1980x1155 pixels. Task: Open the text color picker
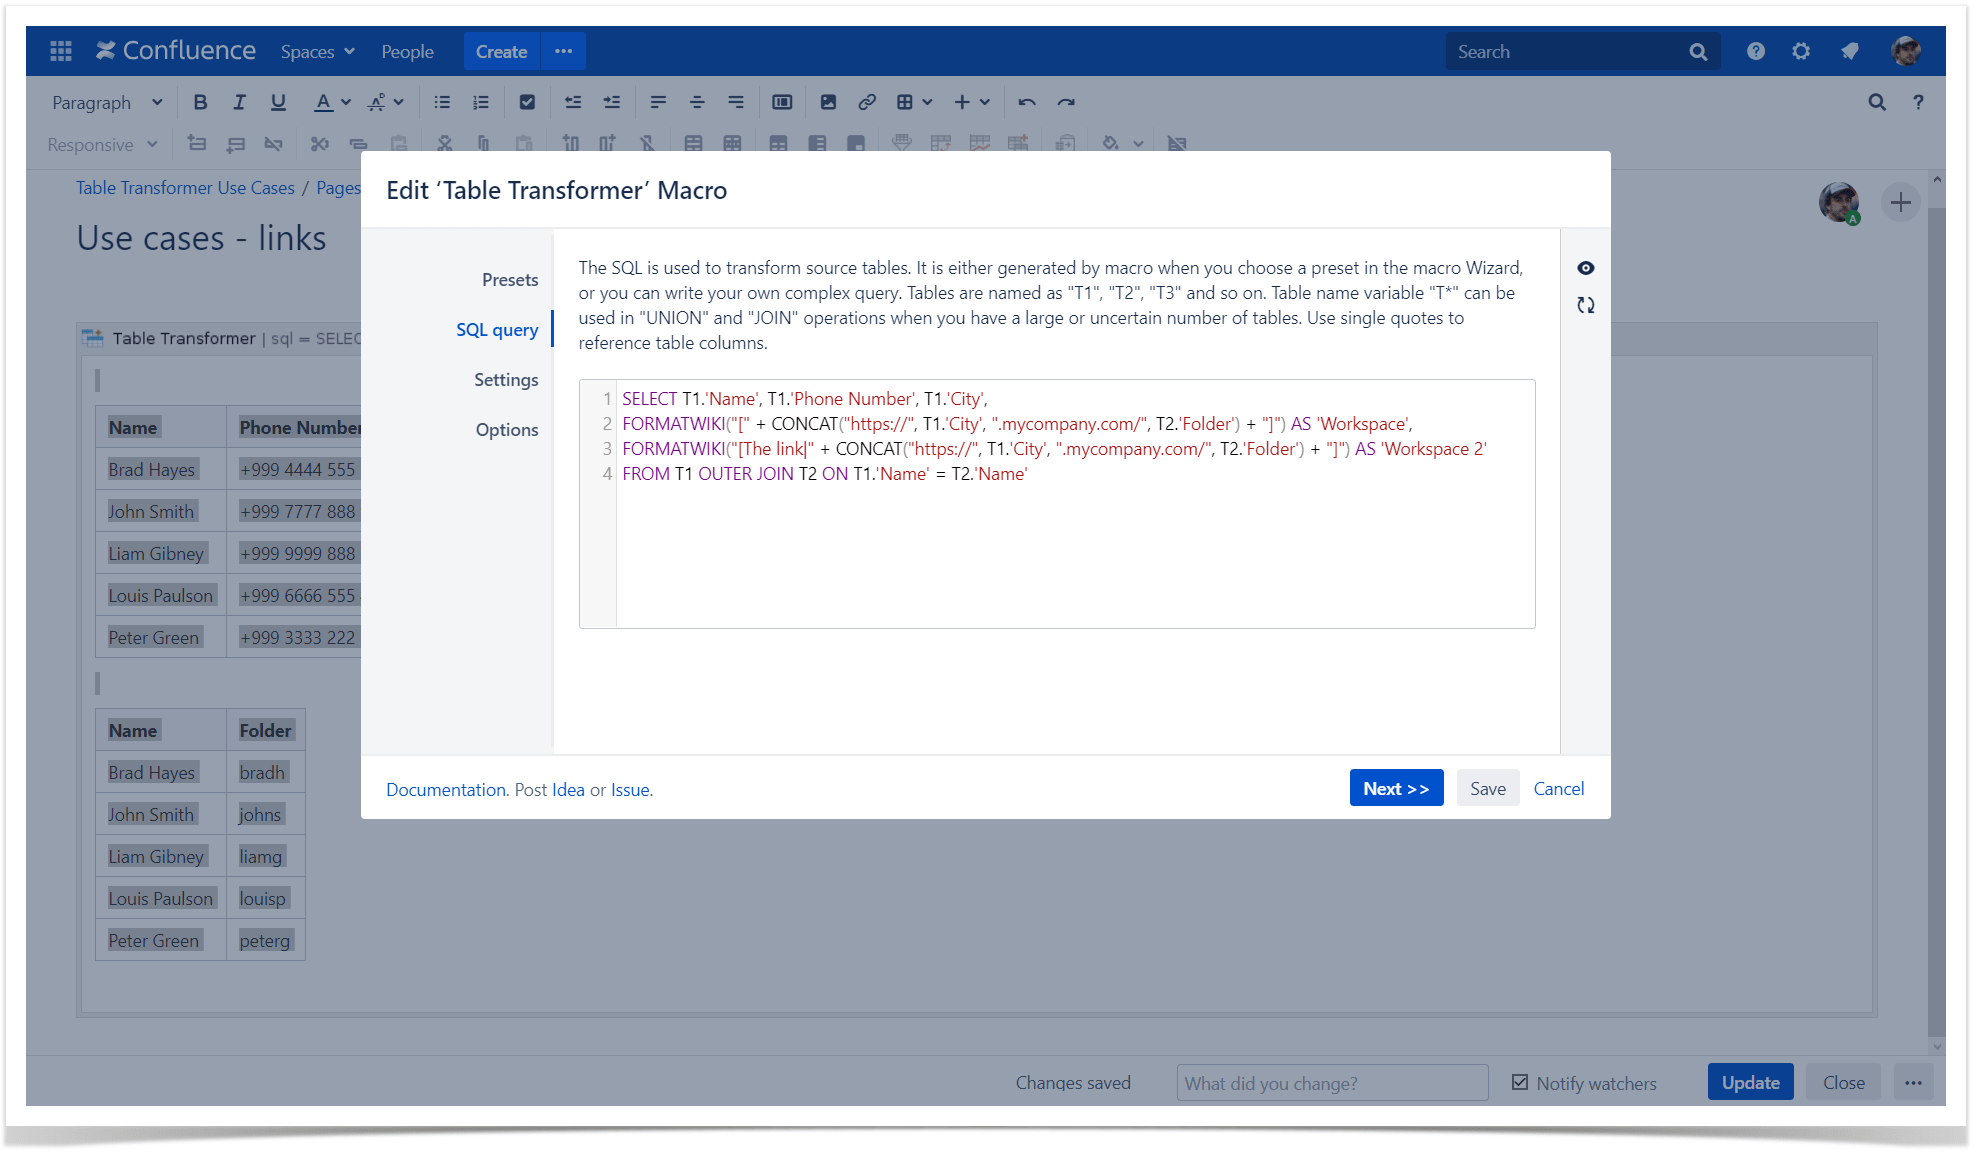point(323,102)
